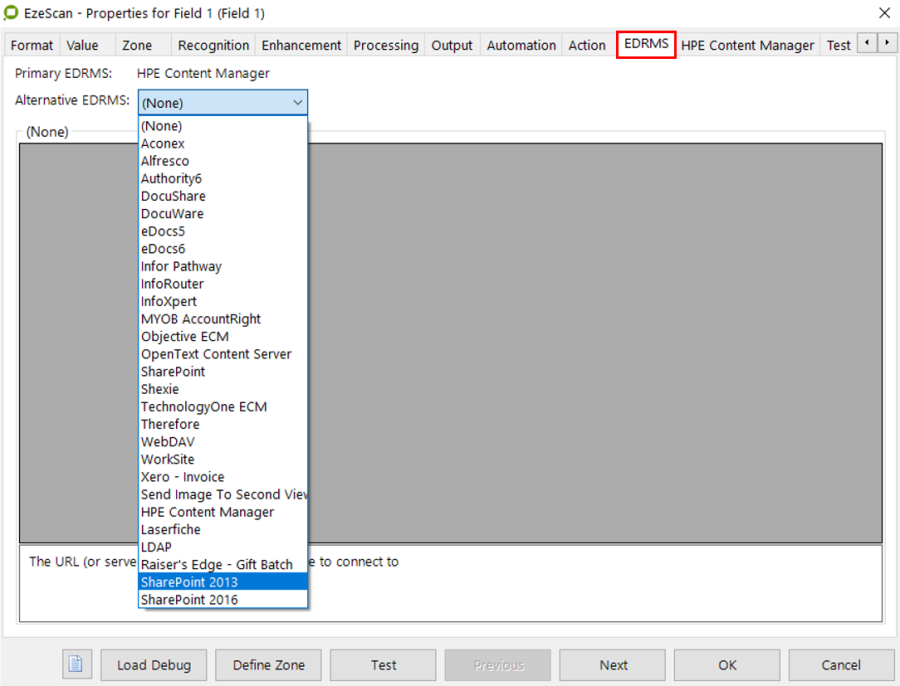Image resolution: width=900 pixels, height=686 pixels.
Task: Click the Define Zone button
Action: [269, 665]
